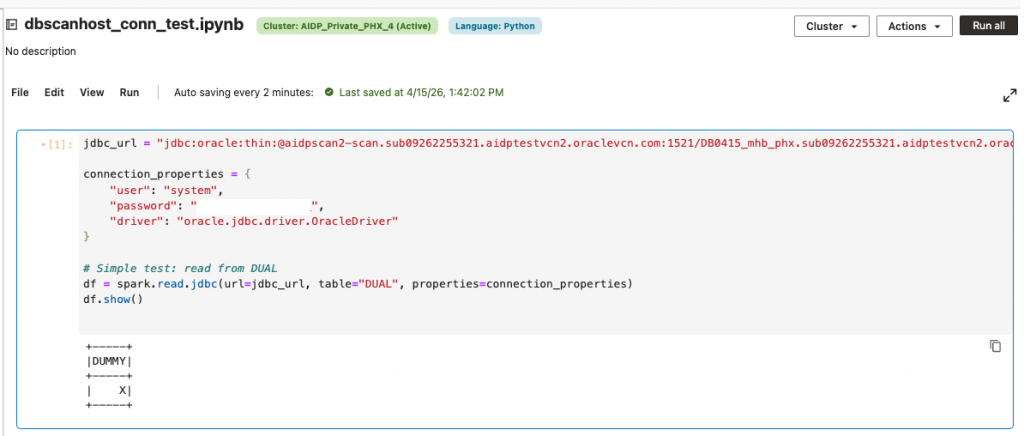
Task: Click the green saved checkmark icon
Action: pyautogui.click(x=328, y=92)
